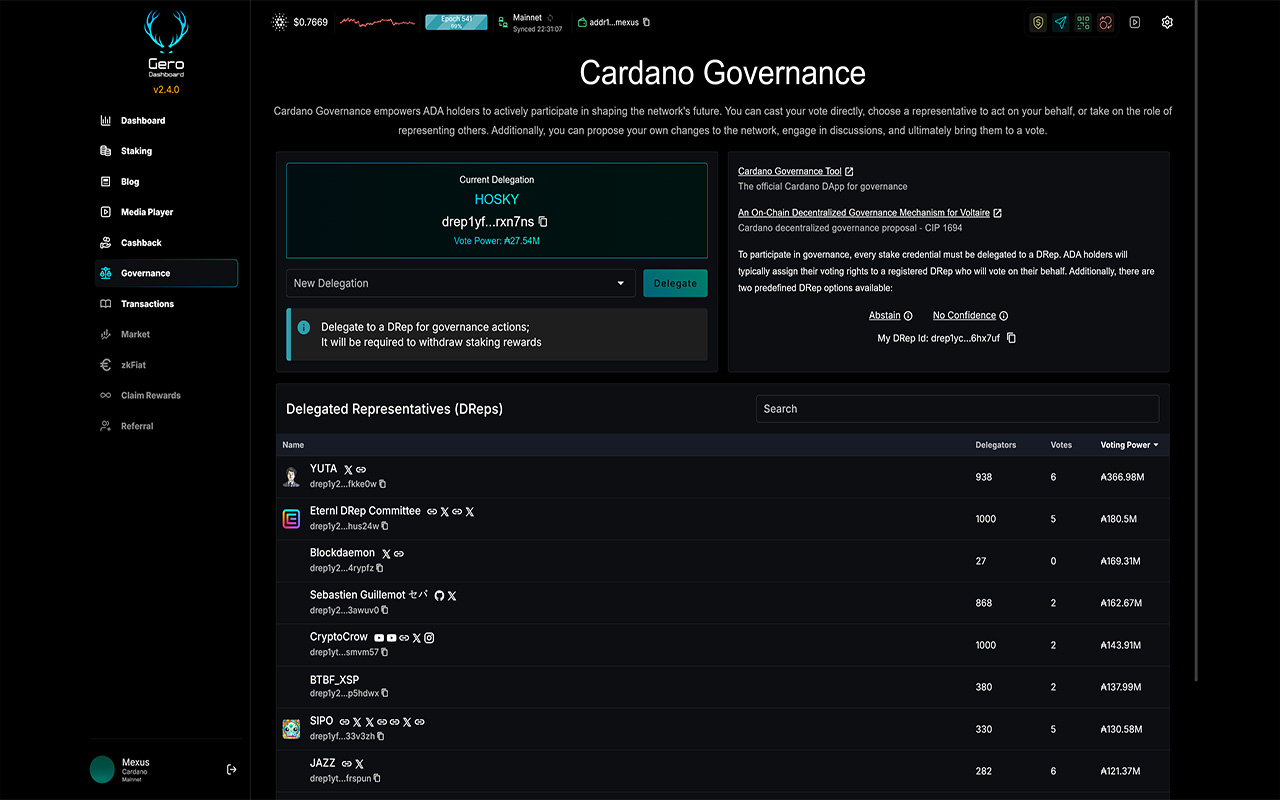Click the No Confidence info icon
This screenshot has height=800, width=1280.
pos(1004,316)
